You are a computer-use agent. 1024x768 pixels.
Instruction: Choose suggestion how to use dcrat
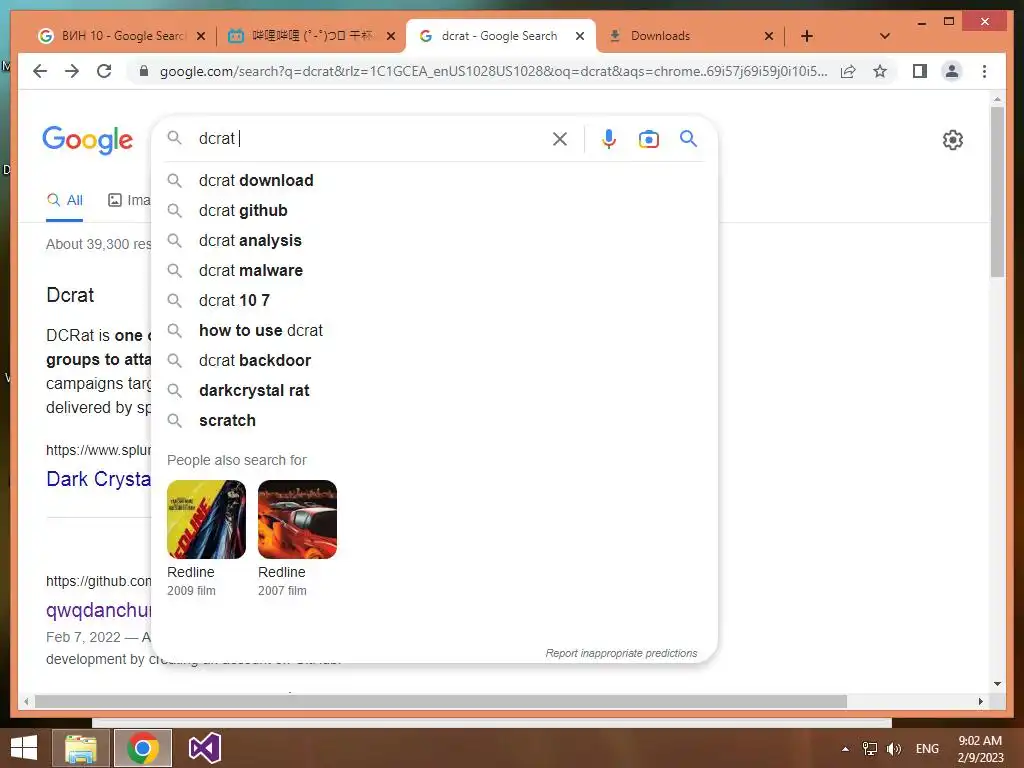434,330
